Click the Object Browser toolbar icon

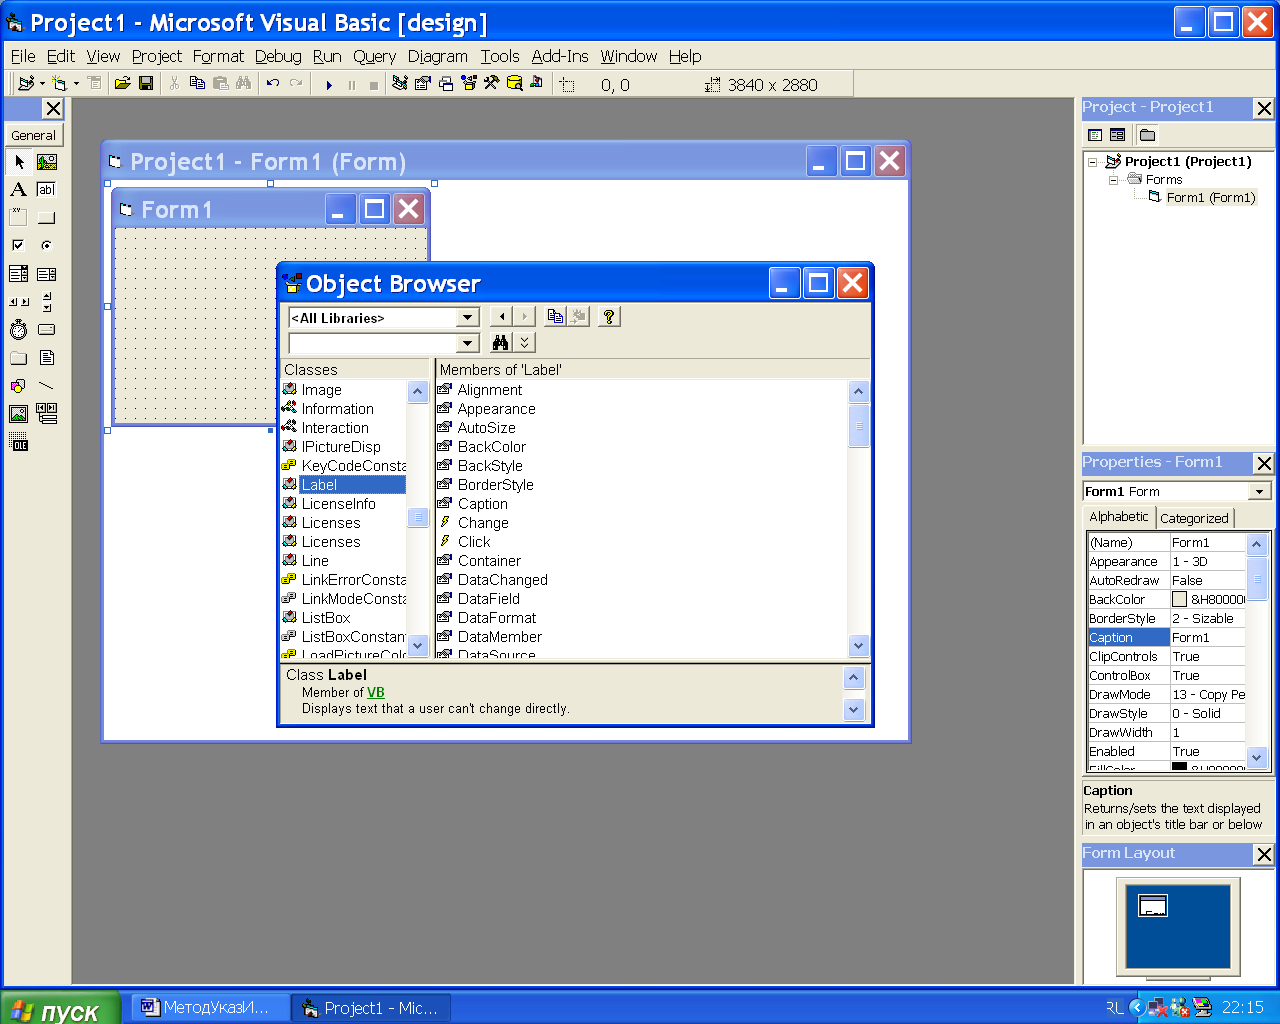[469, 84]
